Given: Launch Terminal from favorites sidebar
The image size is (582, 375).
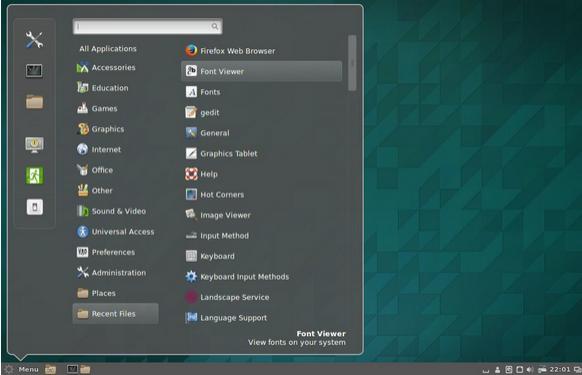Looking at the screenshot, I should 34,71.
